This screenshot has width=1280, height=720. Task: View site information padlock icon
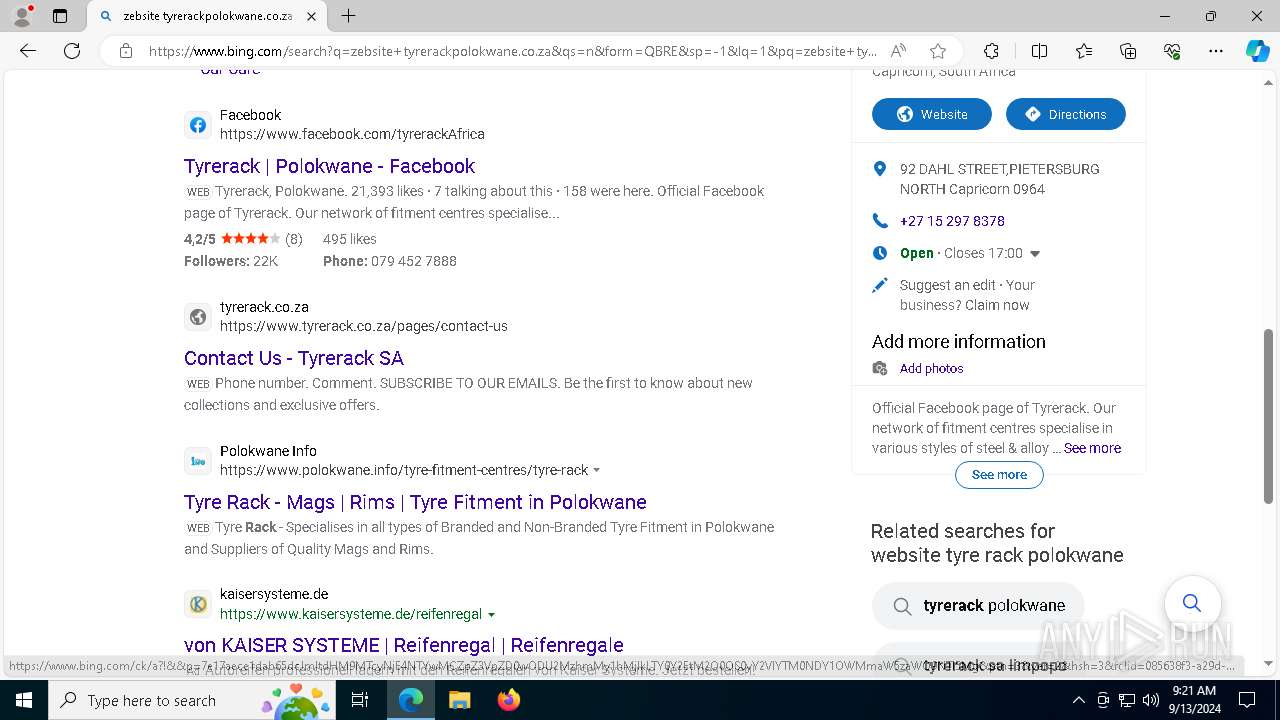click(126, 51)
